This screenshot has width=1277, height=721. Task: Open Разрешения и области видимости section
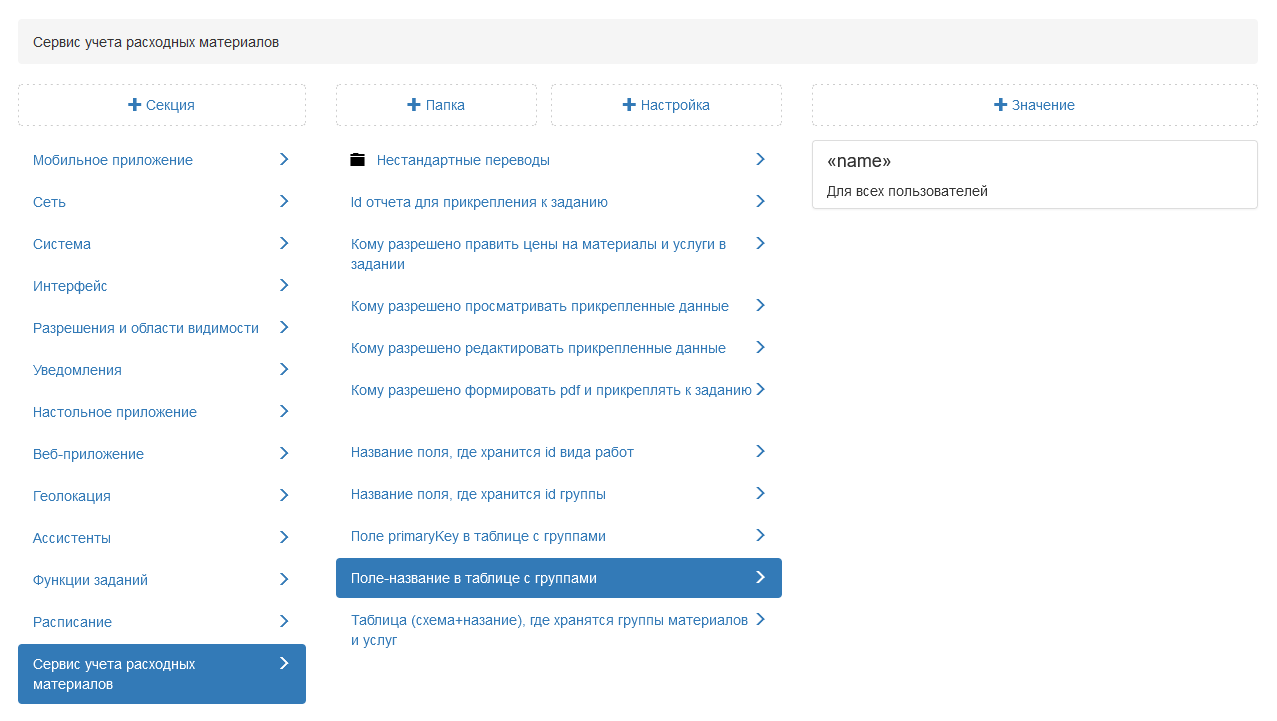pos(146,328)
